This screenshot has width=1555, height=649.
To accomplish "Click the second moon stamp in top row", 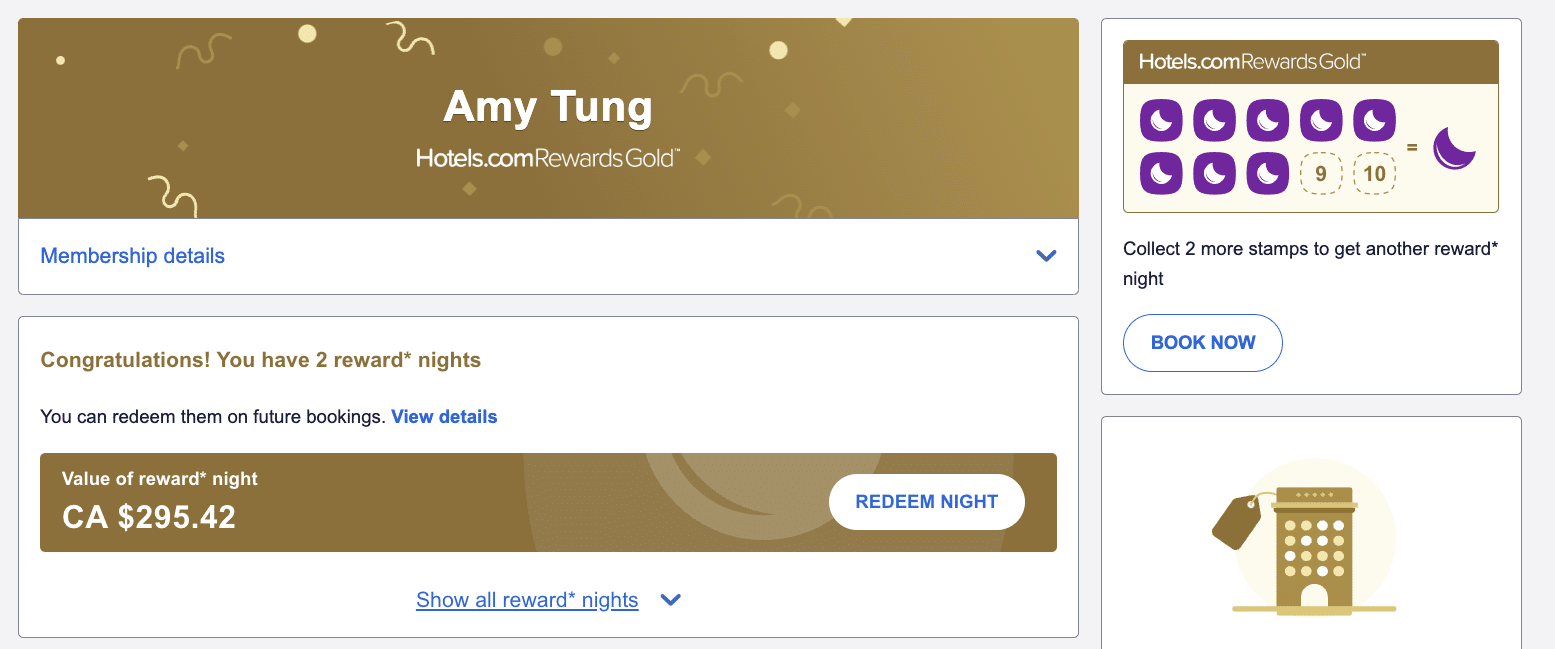I will 1214,121.
